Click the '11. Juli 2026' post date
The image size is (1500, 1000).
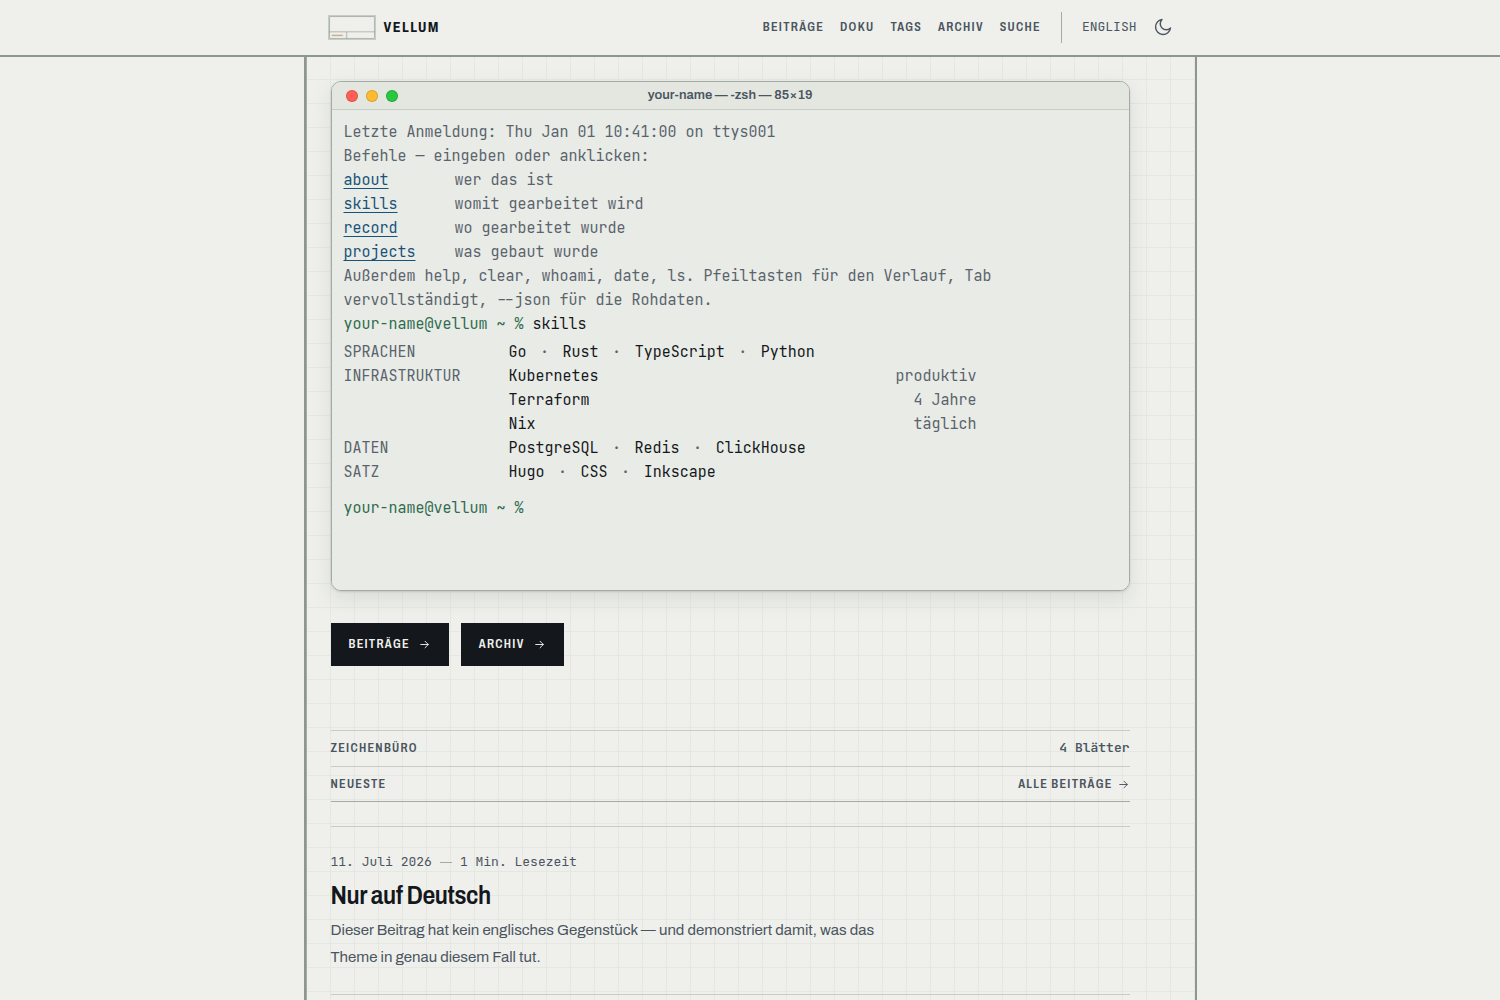point(381,862)
